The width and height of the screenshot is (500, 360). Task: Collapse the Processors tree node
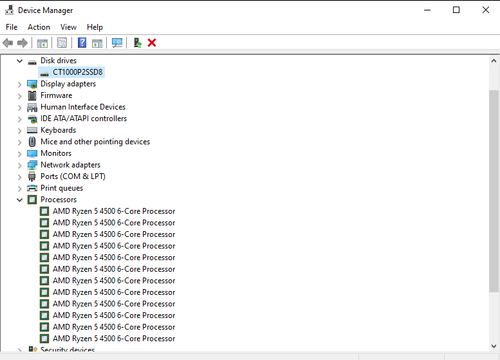pyautogui.click(x=20, y=200)
